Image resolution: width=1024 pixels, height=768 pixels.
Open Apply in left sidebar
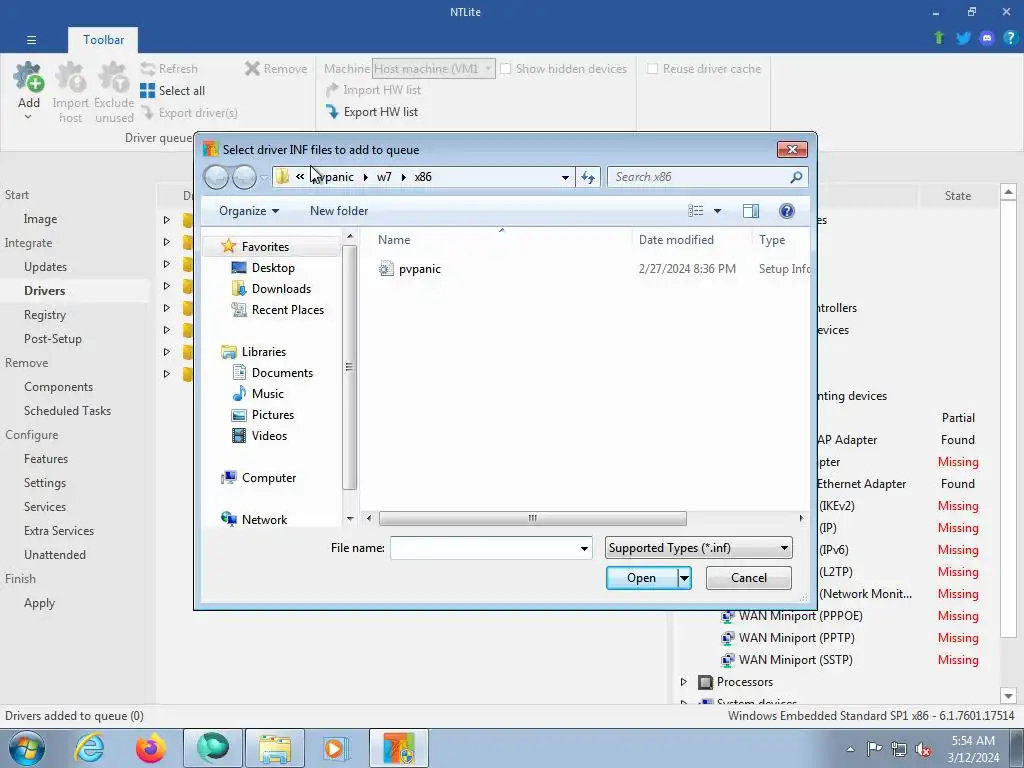39,603
